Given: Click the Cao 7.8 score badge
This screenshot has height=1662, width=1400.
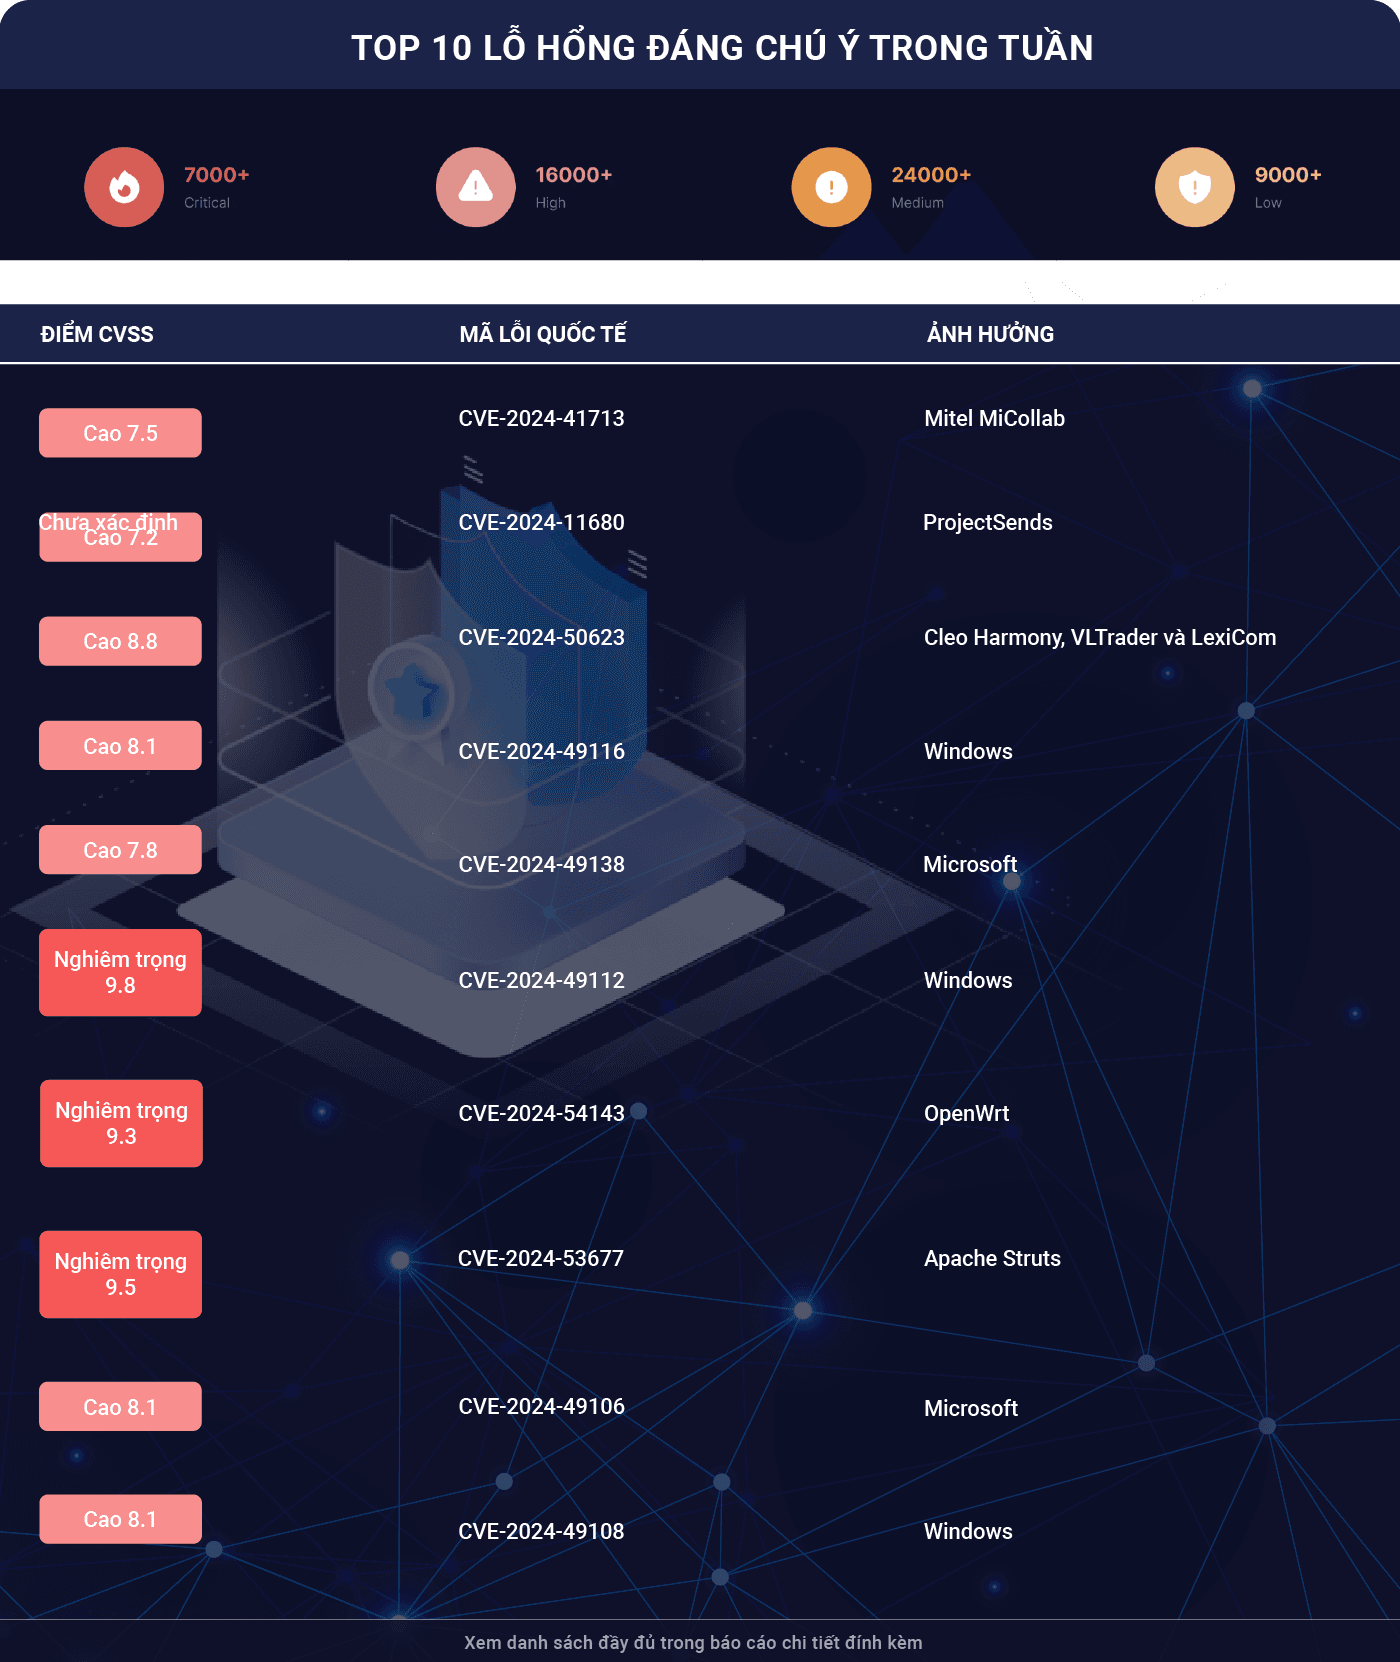Looking at the screenshot, I should (120, 850).
